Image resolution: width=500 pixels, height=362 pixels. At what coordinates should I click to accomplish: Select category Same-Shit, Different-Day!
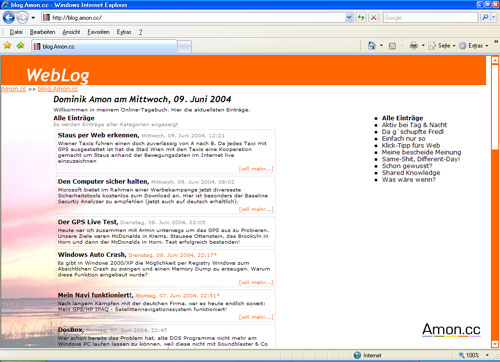click(x=421, y=159)
